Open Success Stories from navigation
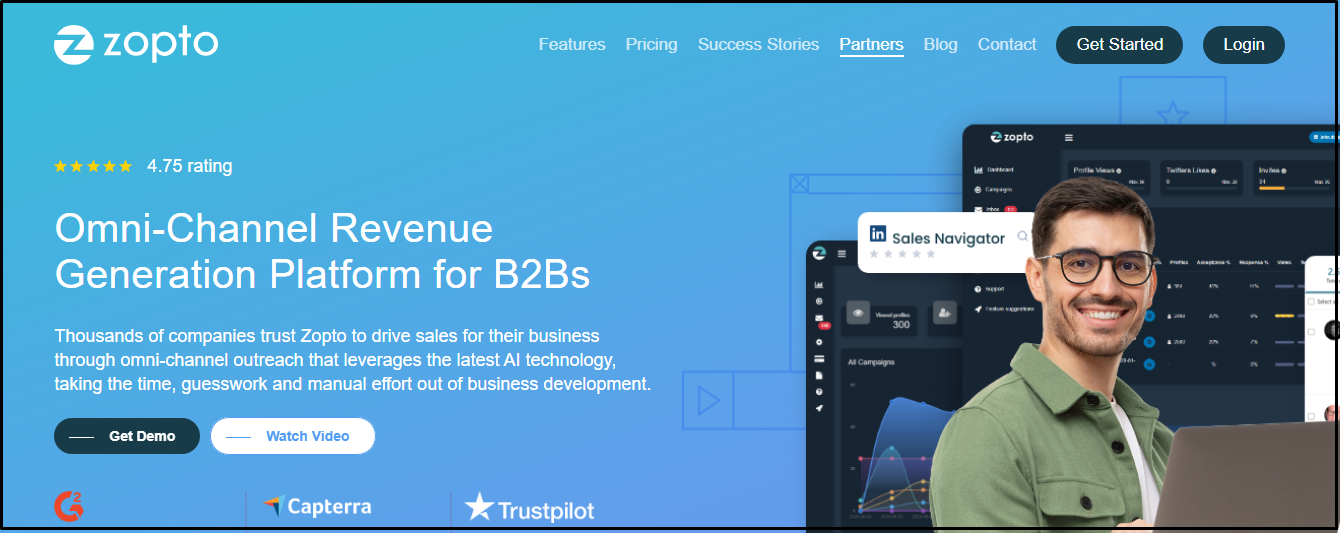1340x533 pixels. pyautogui.click(x=758, y=44)
